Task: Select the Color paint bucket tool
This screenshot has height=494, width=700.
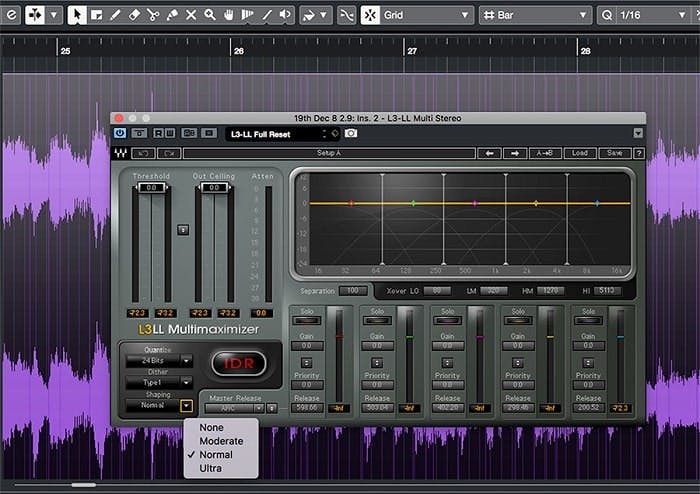Action: (x=309, y=15)
